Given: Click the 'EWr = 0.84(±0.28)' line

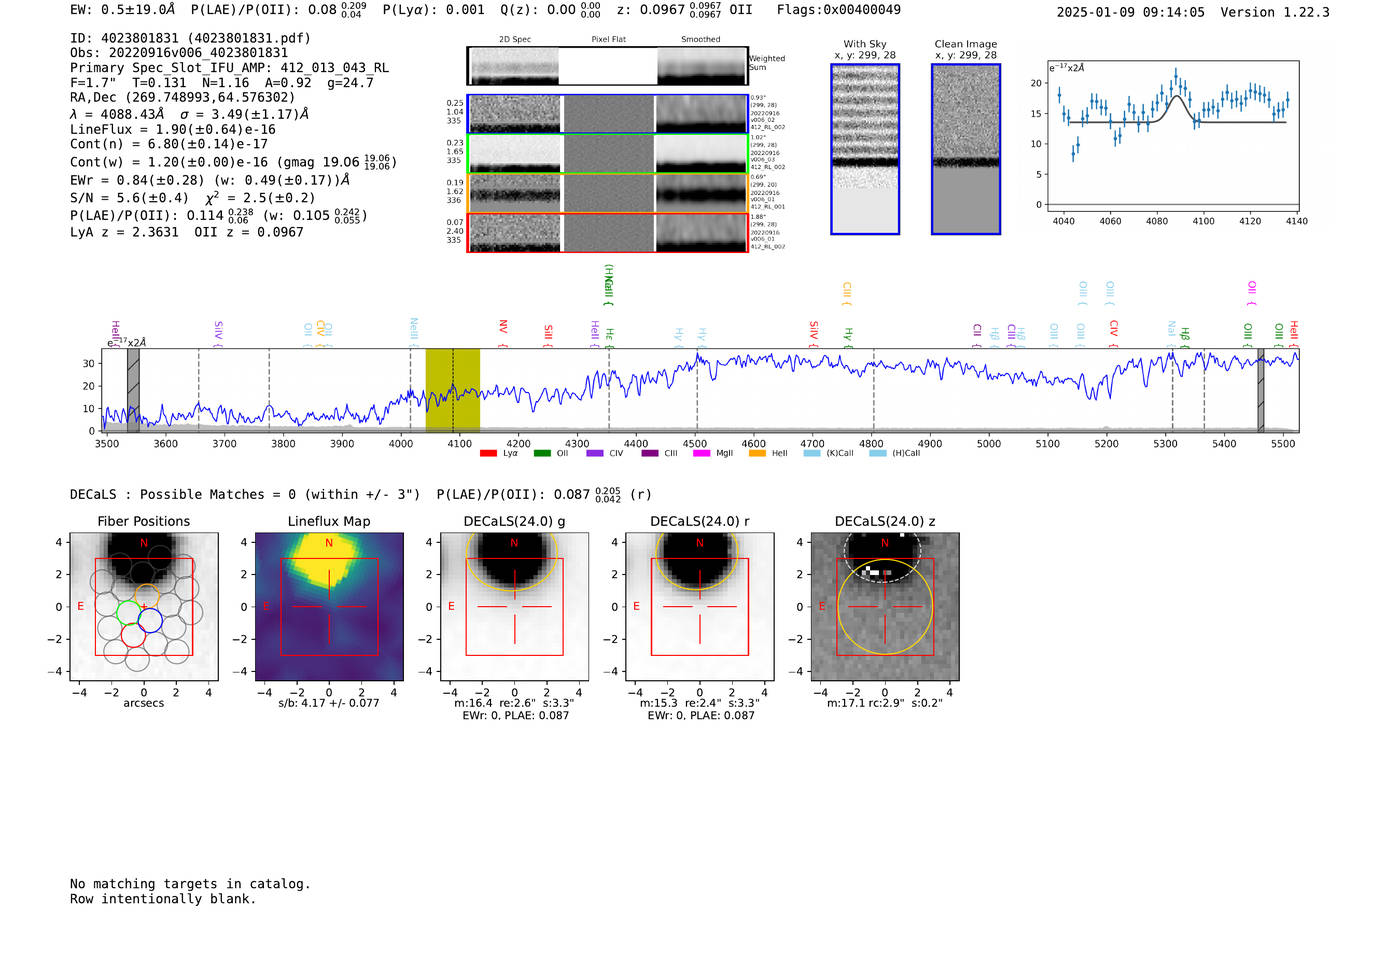Looking at the screenshot, I should coord(210,180).
